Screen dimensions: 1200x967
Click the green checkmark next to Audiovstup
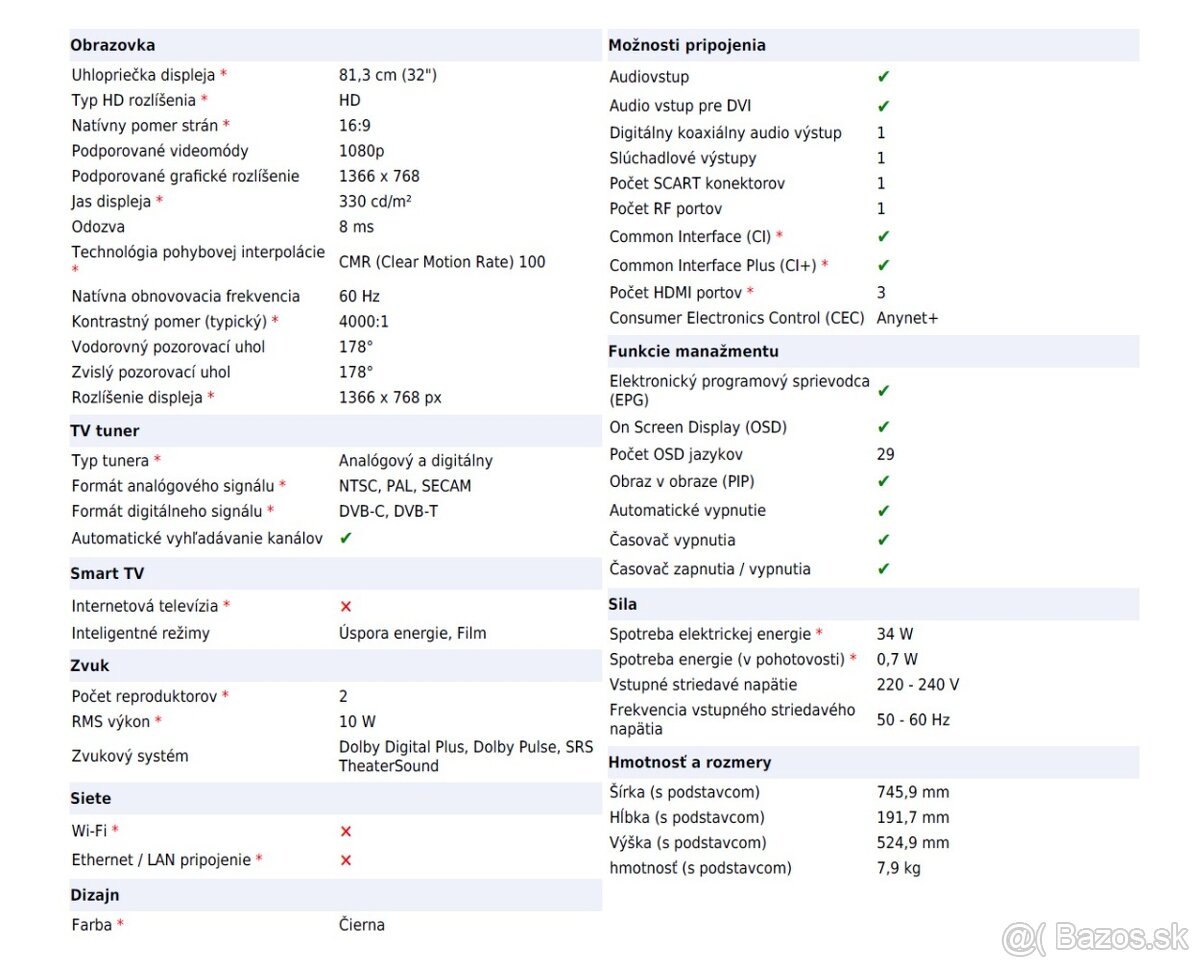click(x=883, y=76)
